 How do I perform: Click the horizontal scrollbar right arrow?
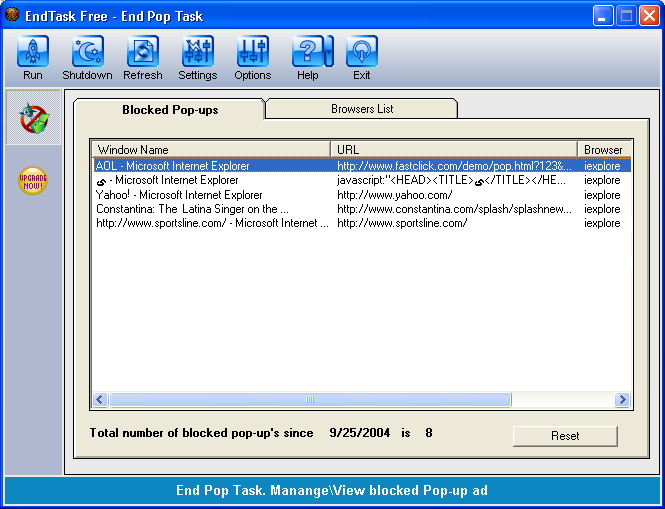[622, 399]
